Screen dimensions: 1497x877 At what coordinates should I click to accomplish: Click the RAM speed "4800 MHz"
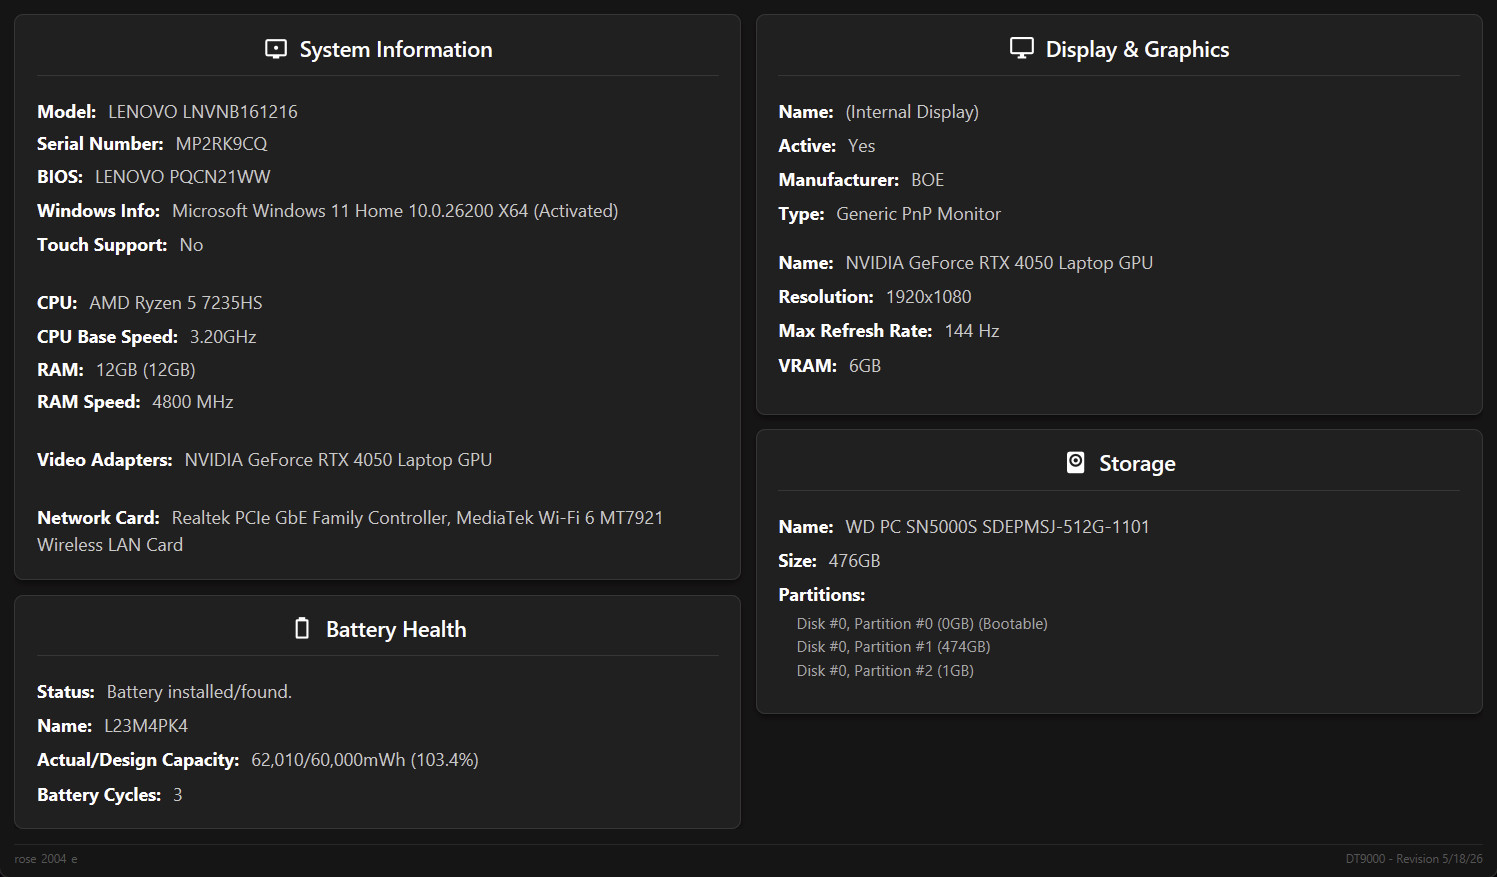193,402
